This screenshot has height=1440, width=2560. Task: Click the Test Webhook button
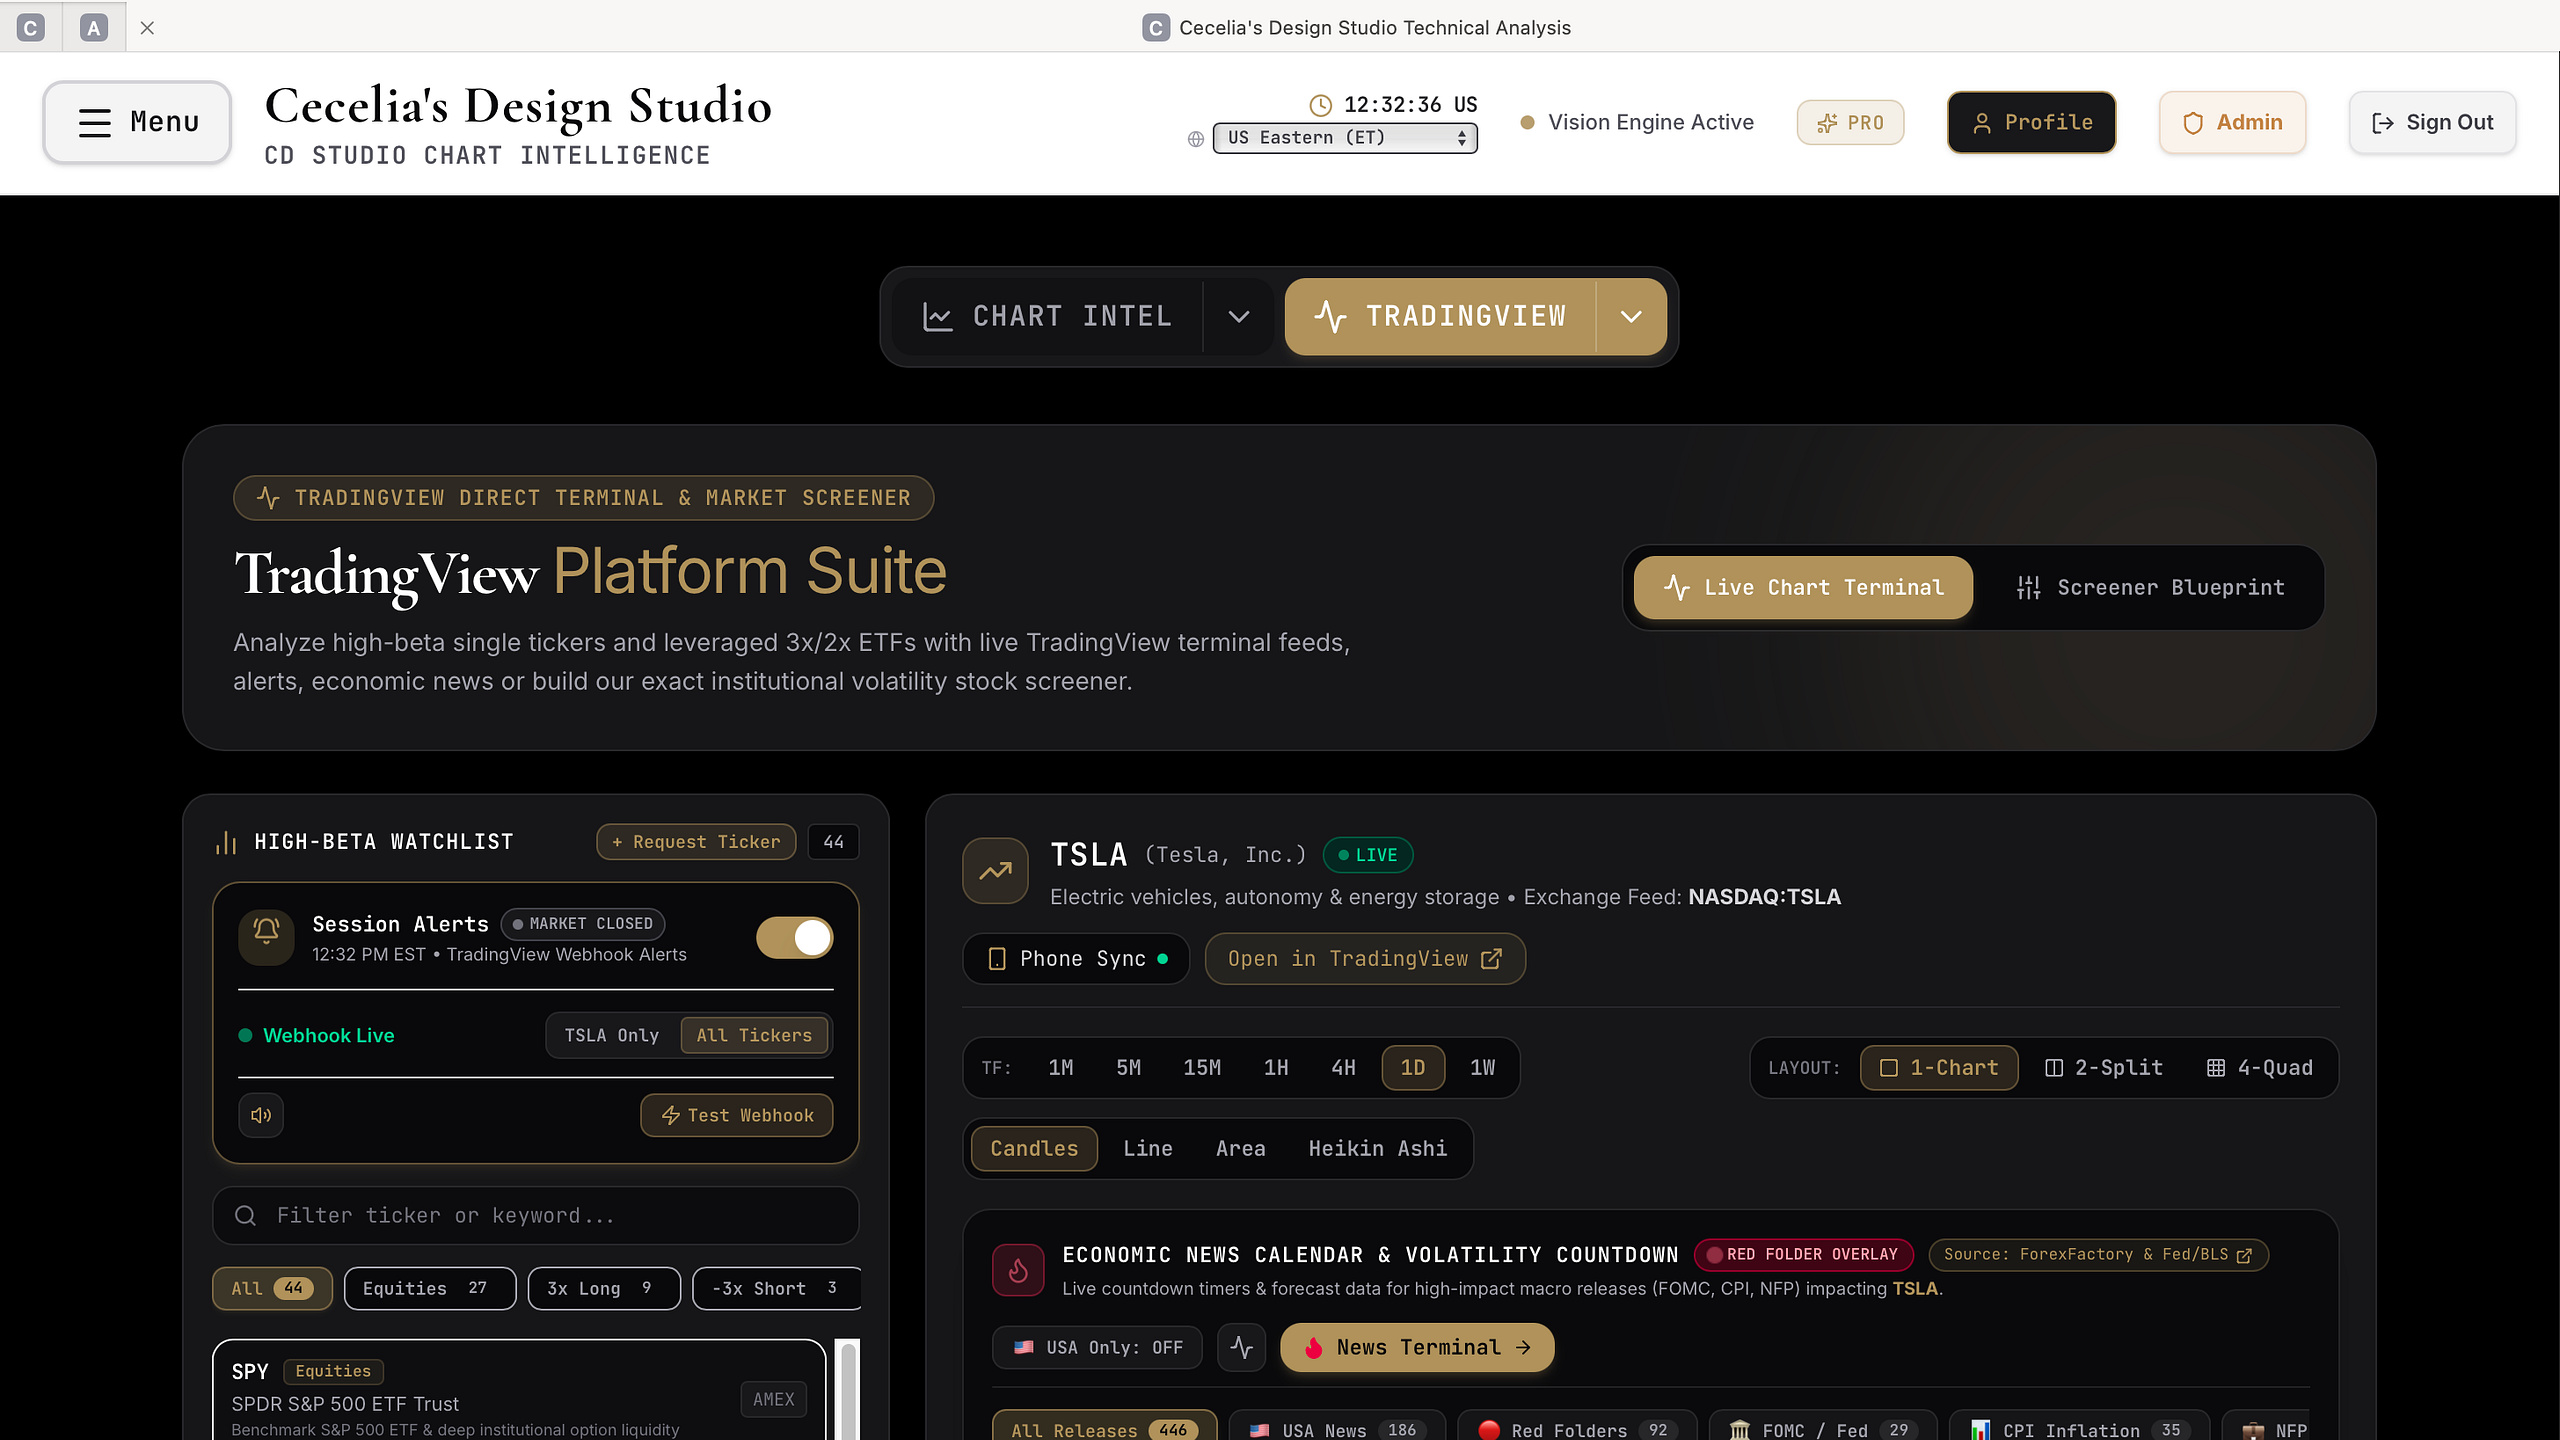pos(737,1115)
